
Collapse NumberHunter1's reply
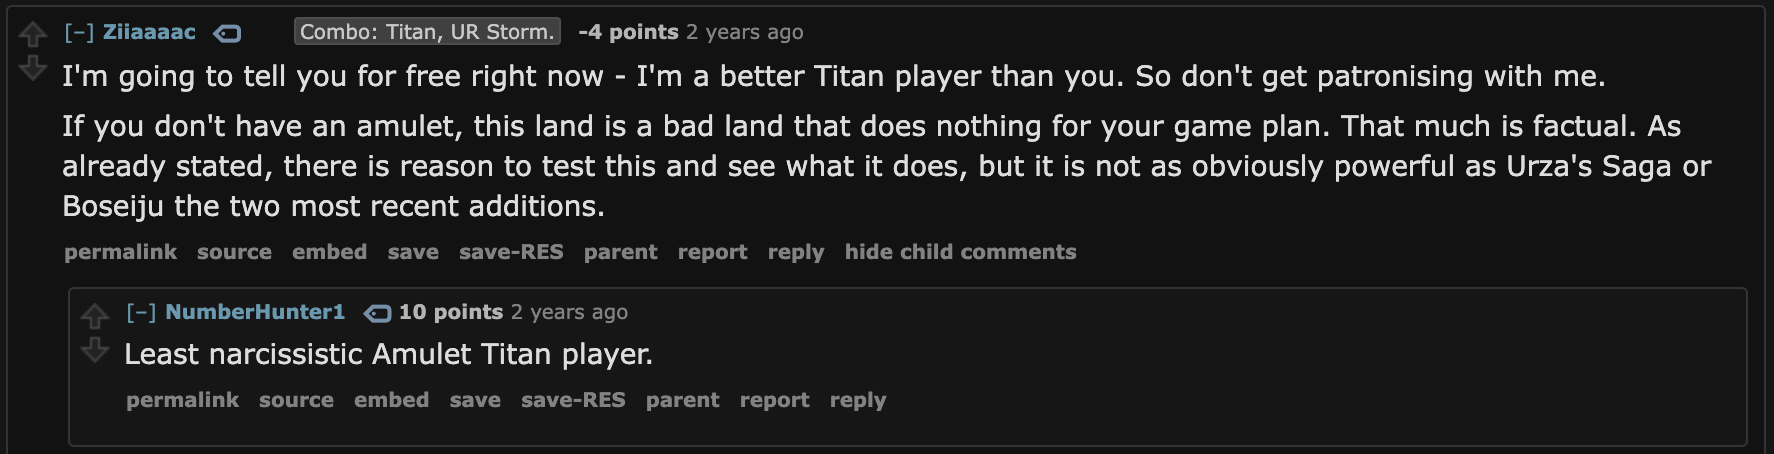(x=141, y=312)
